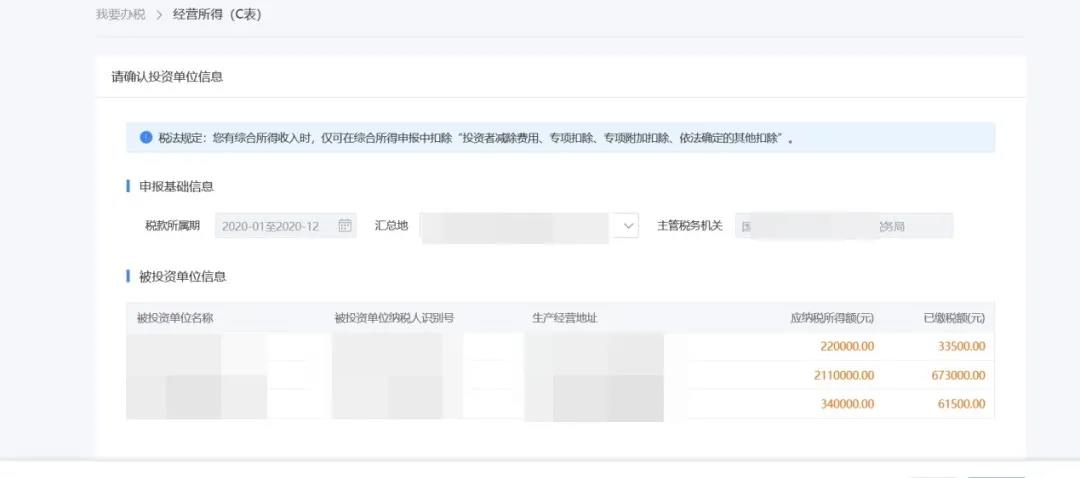Click the blue info icon in the tax notice
This screenshot has width=1080, height=478.
coord(146,137)
